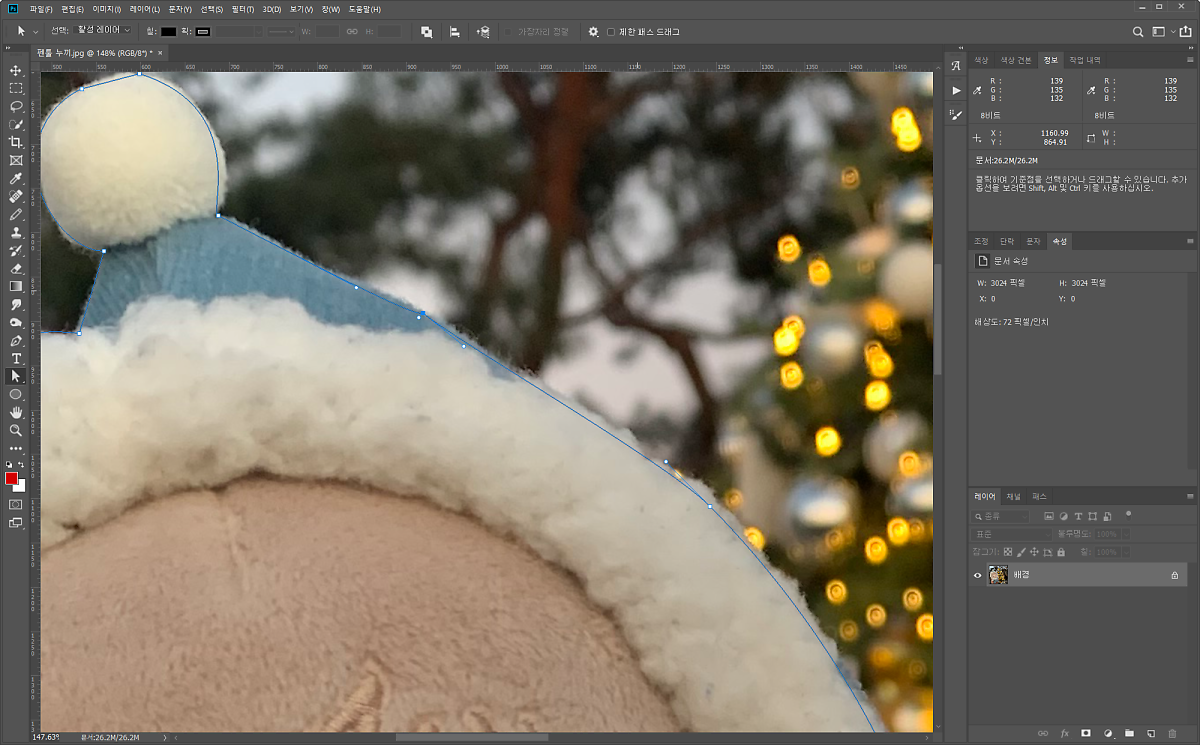Select the Lasso tool
The width and height of the screenshot is (1200, 745).
coord(16,106)
